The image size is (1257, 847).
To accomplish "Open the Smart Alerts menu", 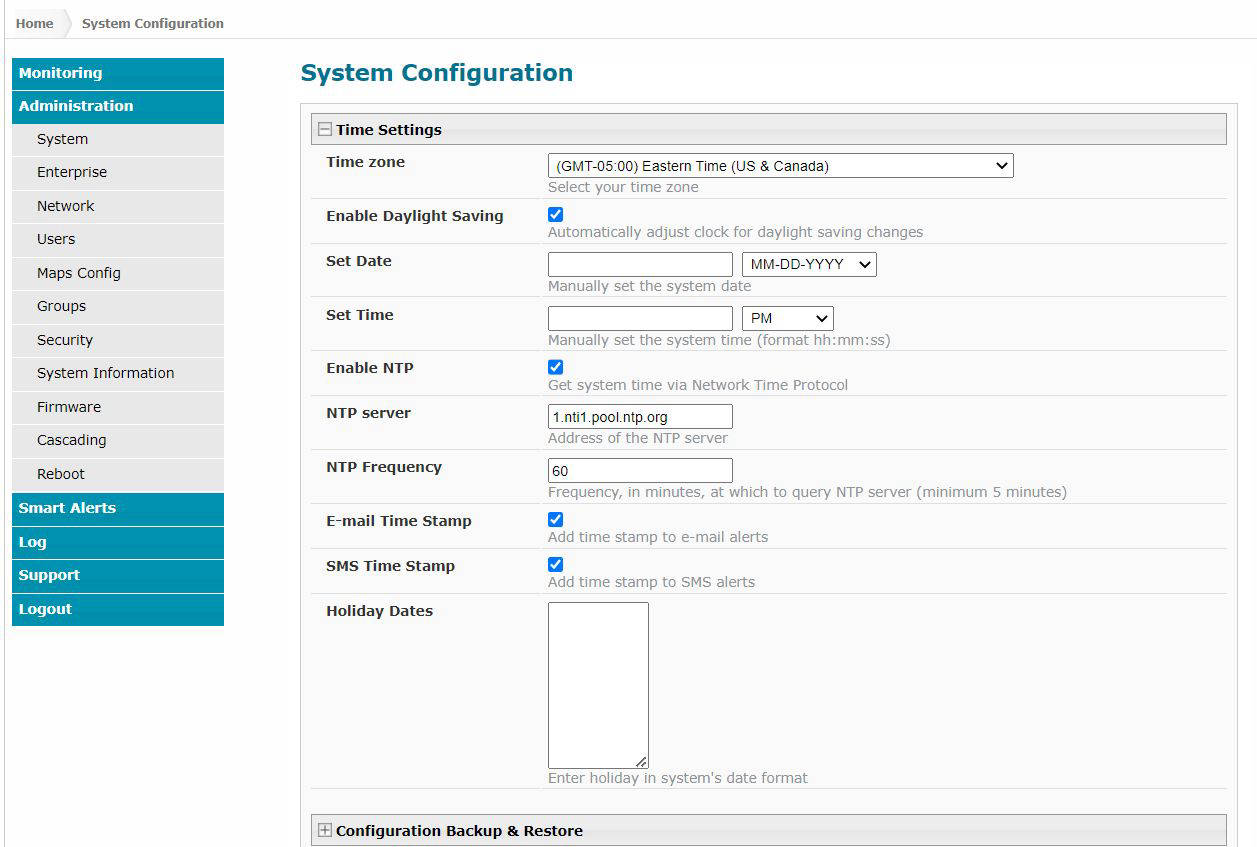I will tap(118, 508).
